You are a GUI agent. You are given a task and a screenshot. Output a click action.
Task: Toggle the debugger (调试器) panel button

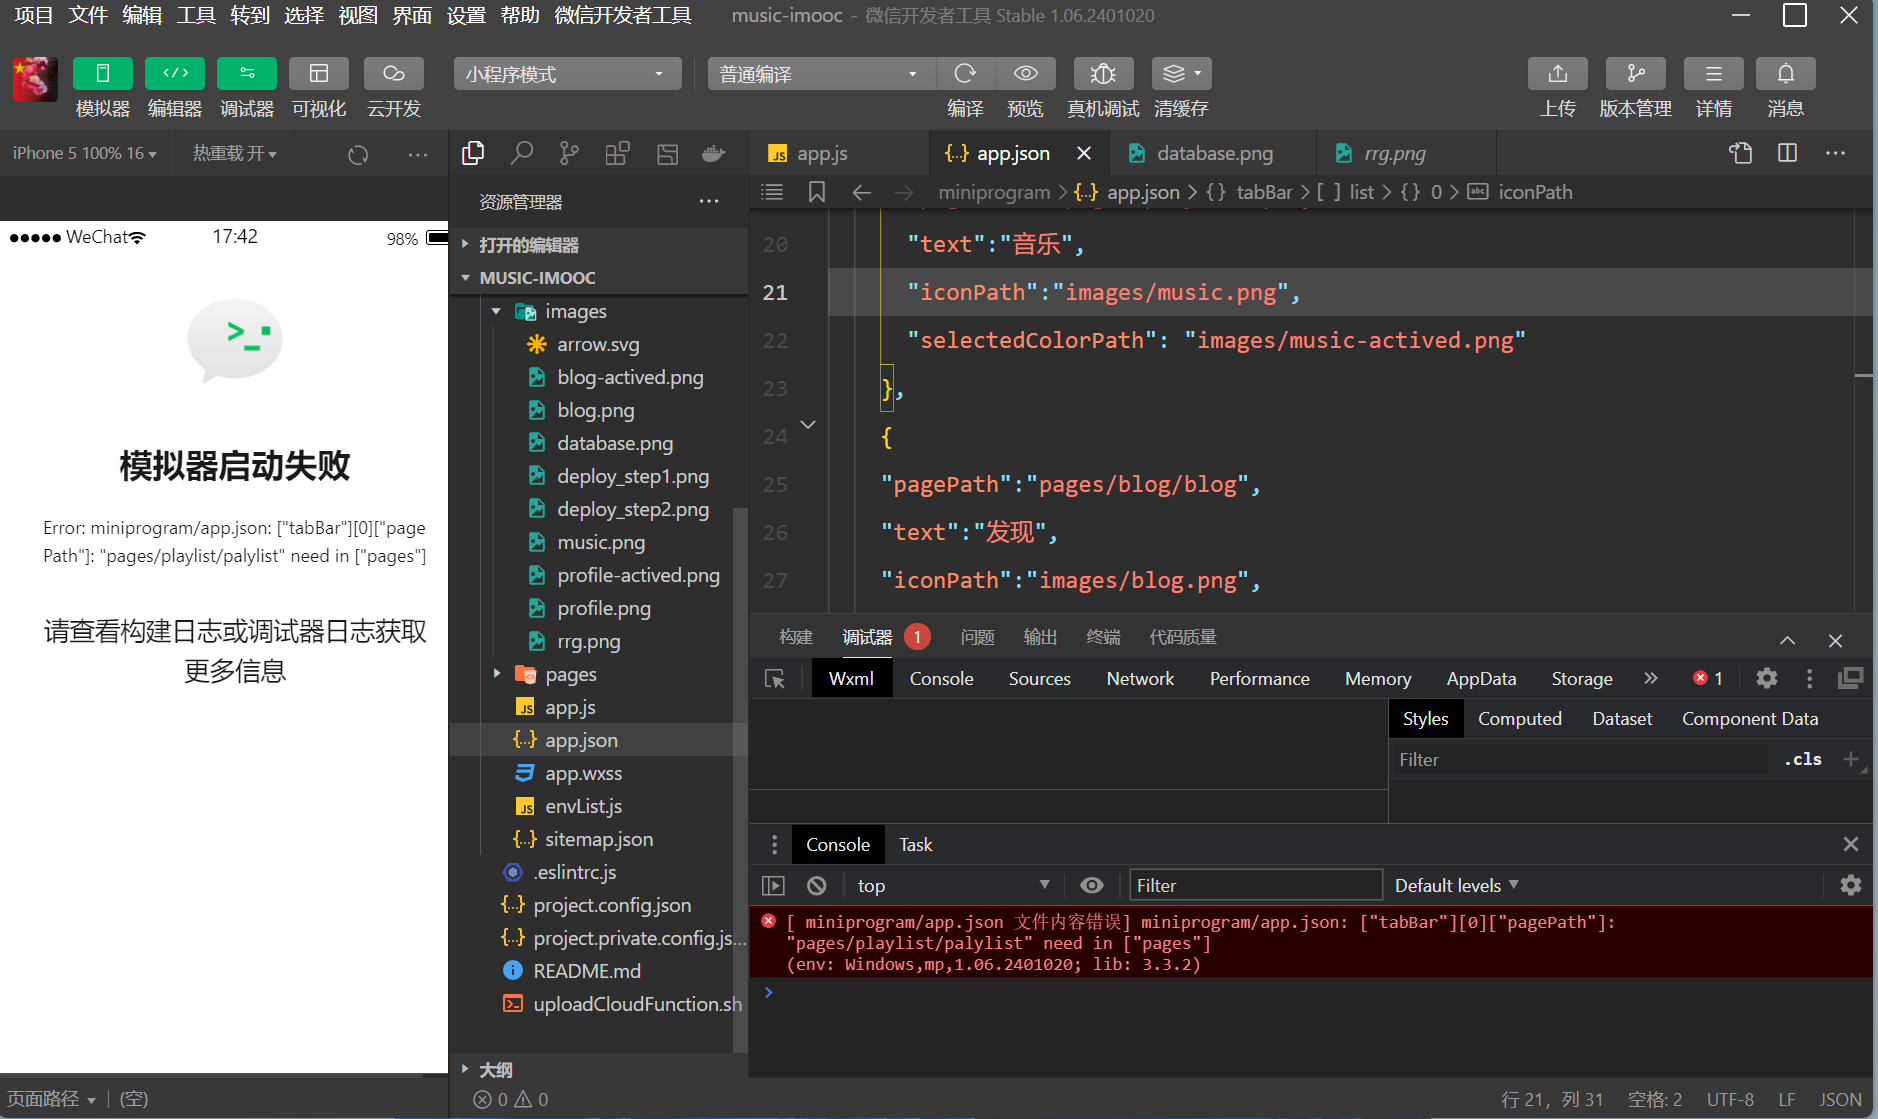(x=247, y=73)
